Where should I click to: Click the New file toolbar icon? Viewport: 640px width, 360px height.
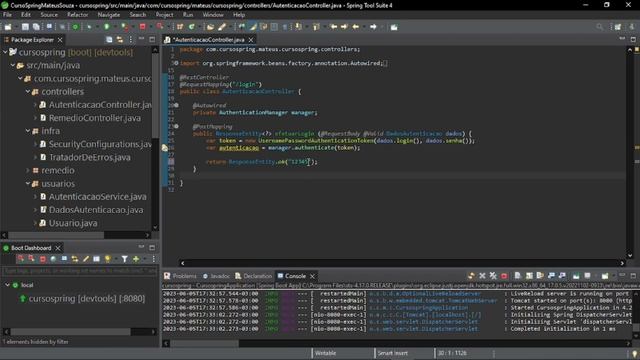pyautogui.click(x=8, y=27)
